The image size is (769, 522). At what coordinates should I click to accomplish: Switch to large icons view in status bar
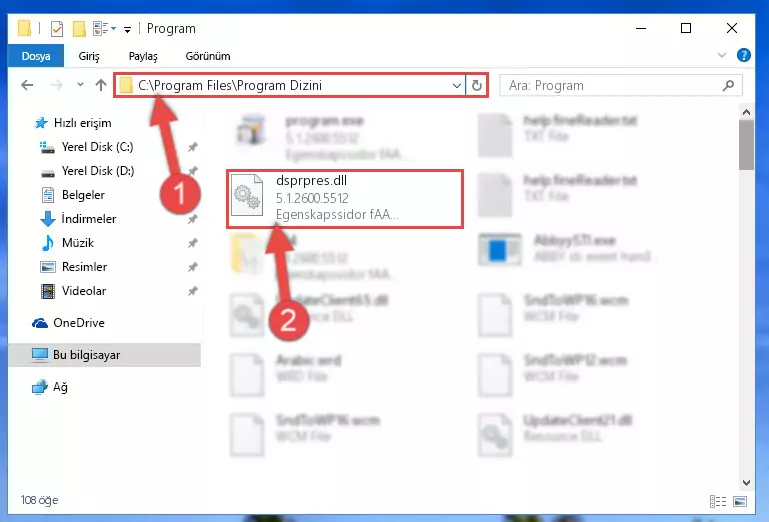[x=740, y=501]
